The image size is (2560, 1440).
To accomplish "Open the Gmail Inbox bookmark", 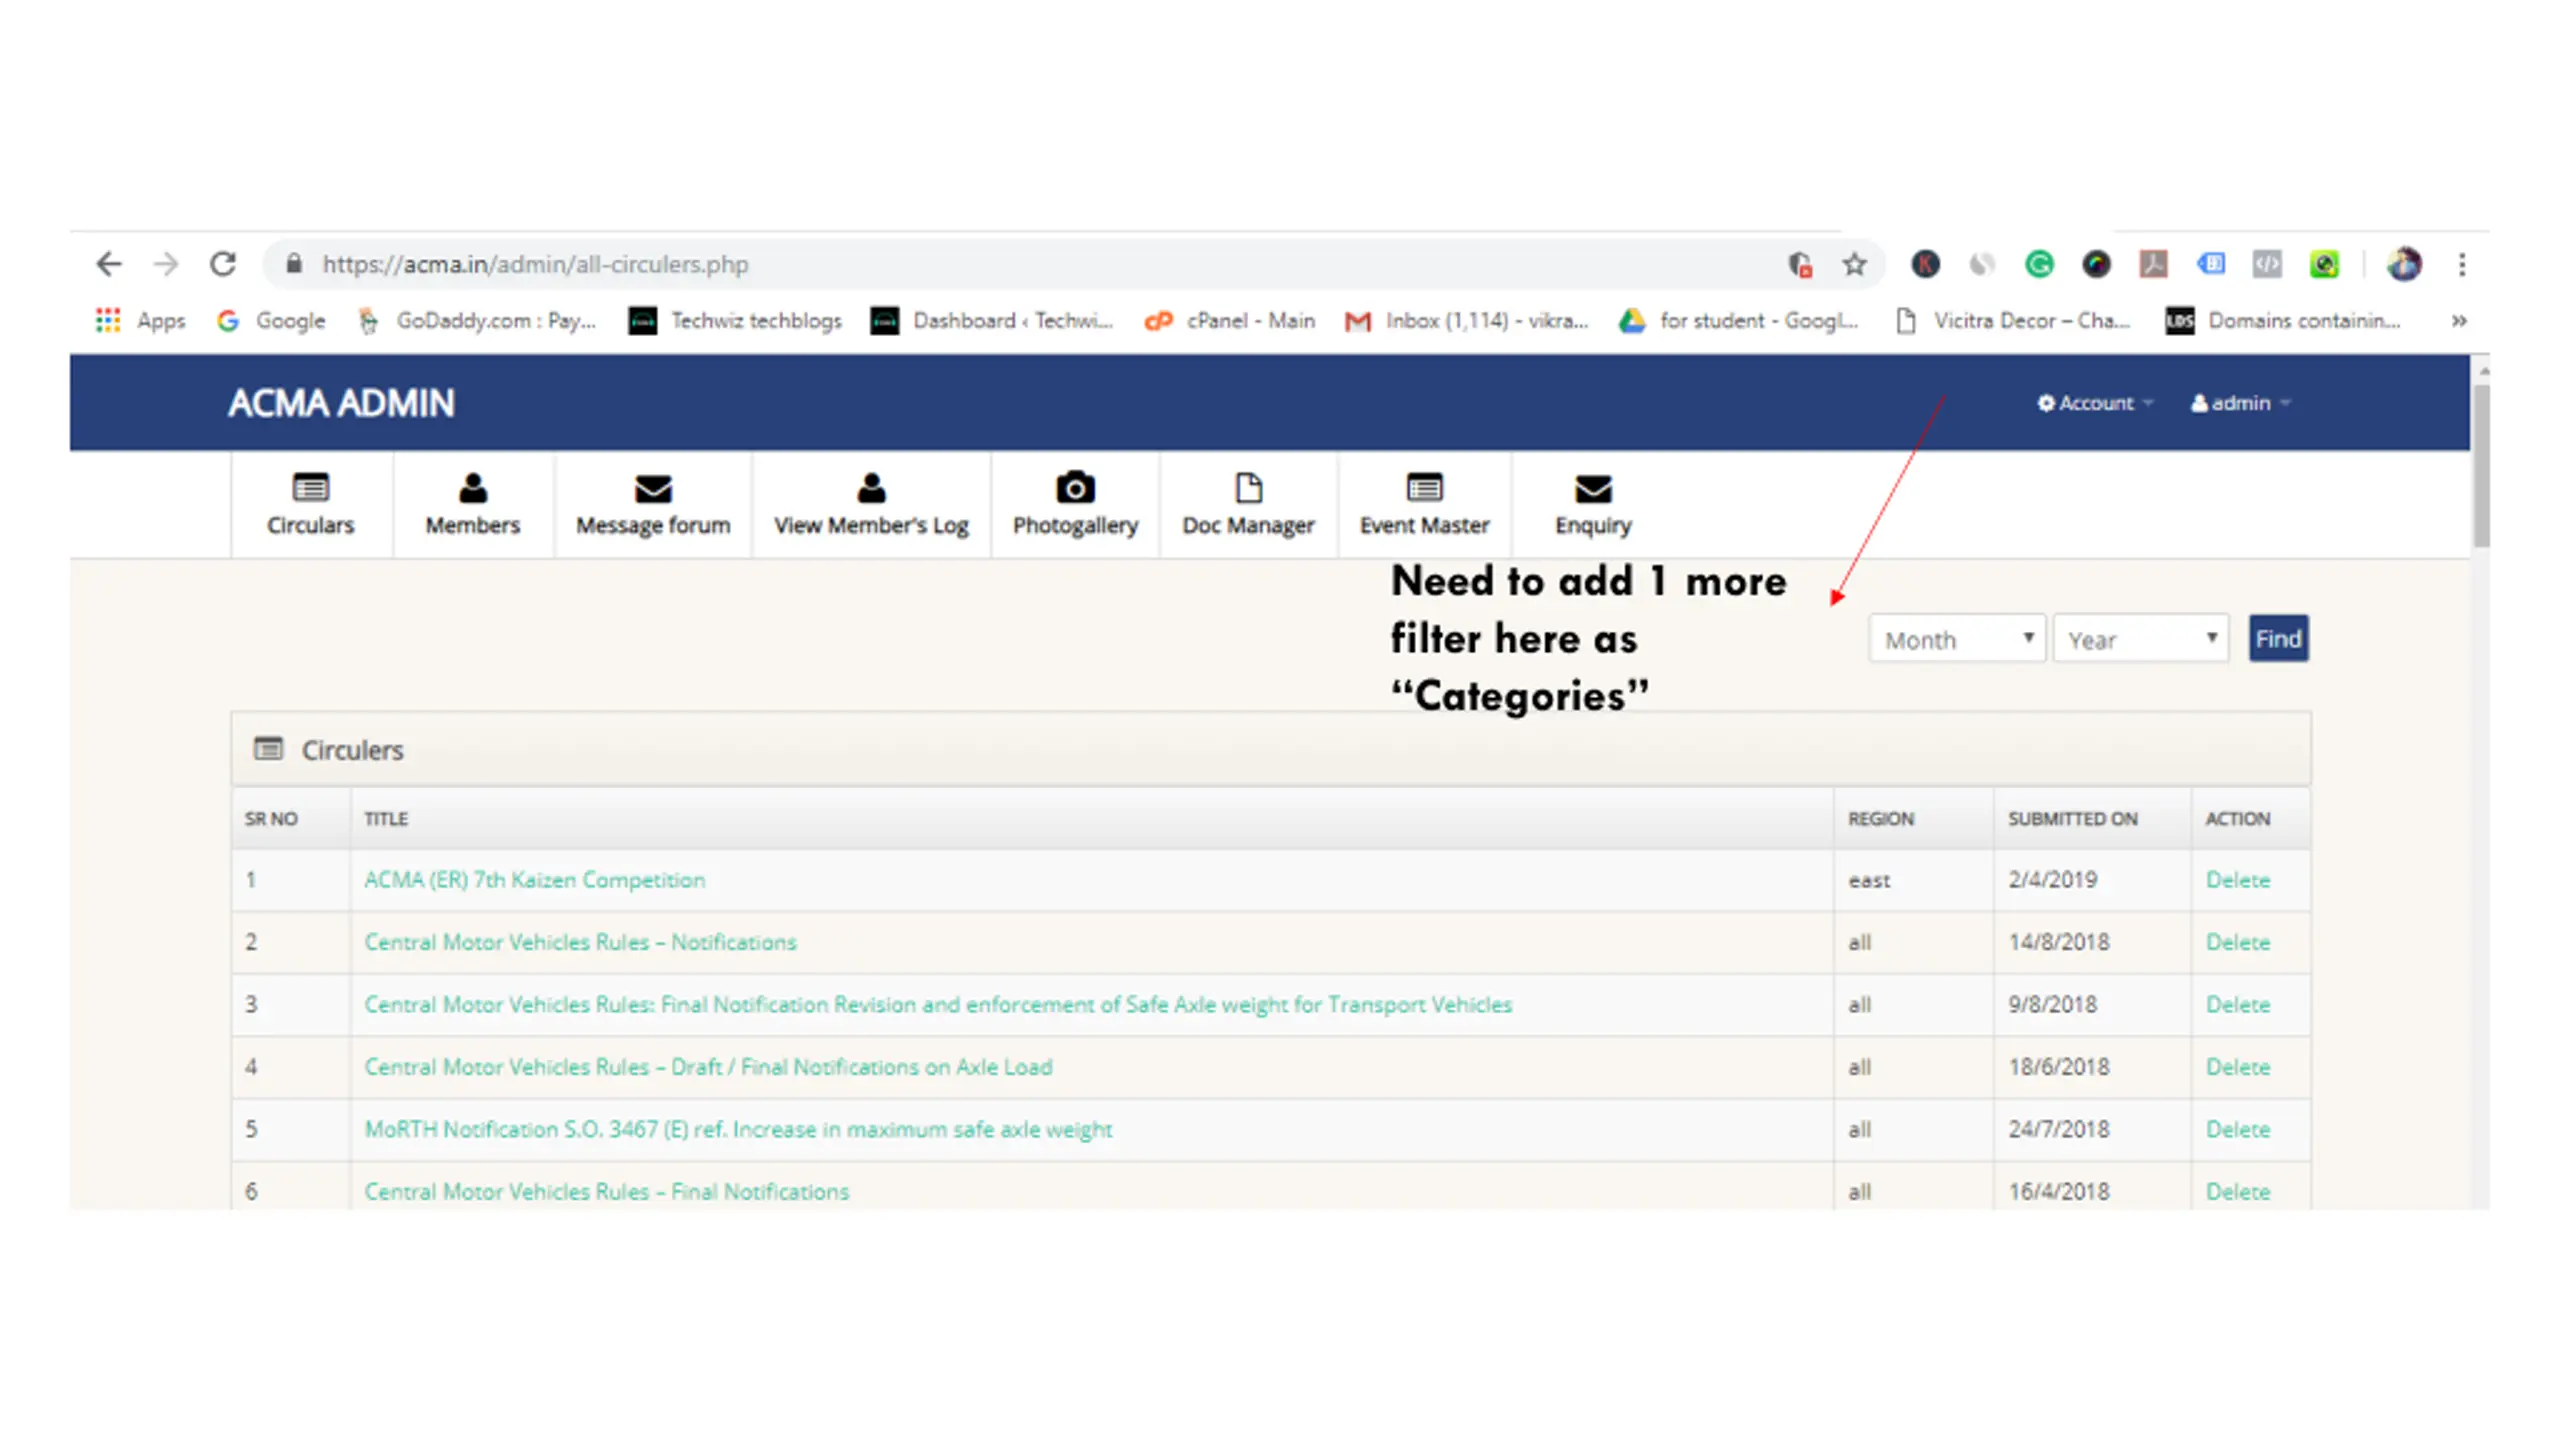I will [x=1467, y=320].
